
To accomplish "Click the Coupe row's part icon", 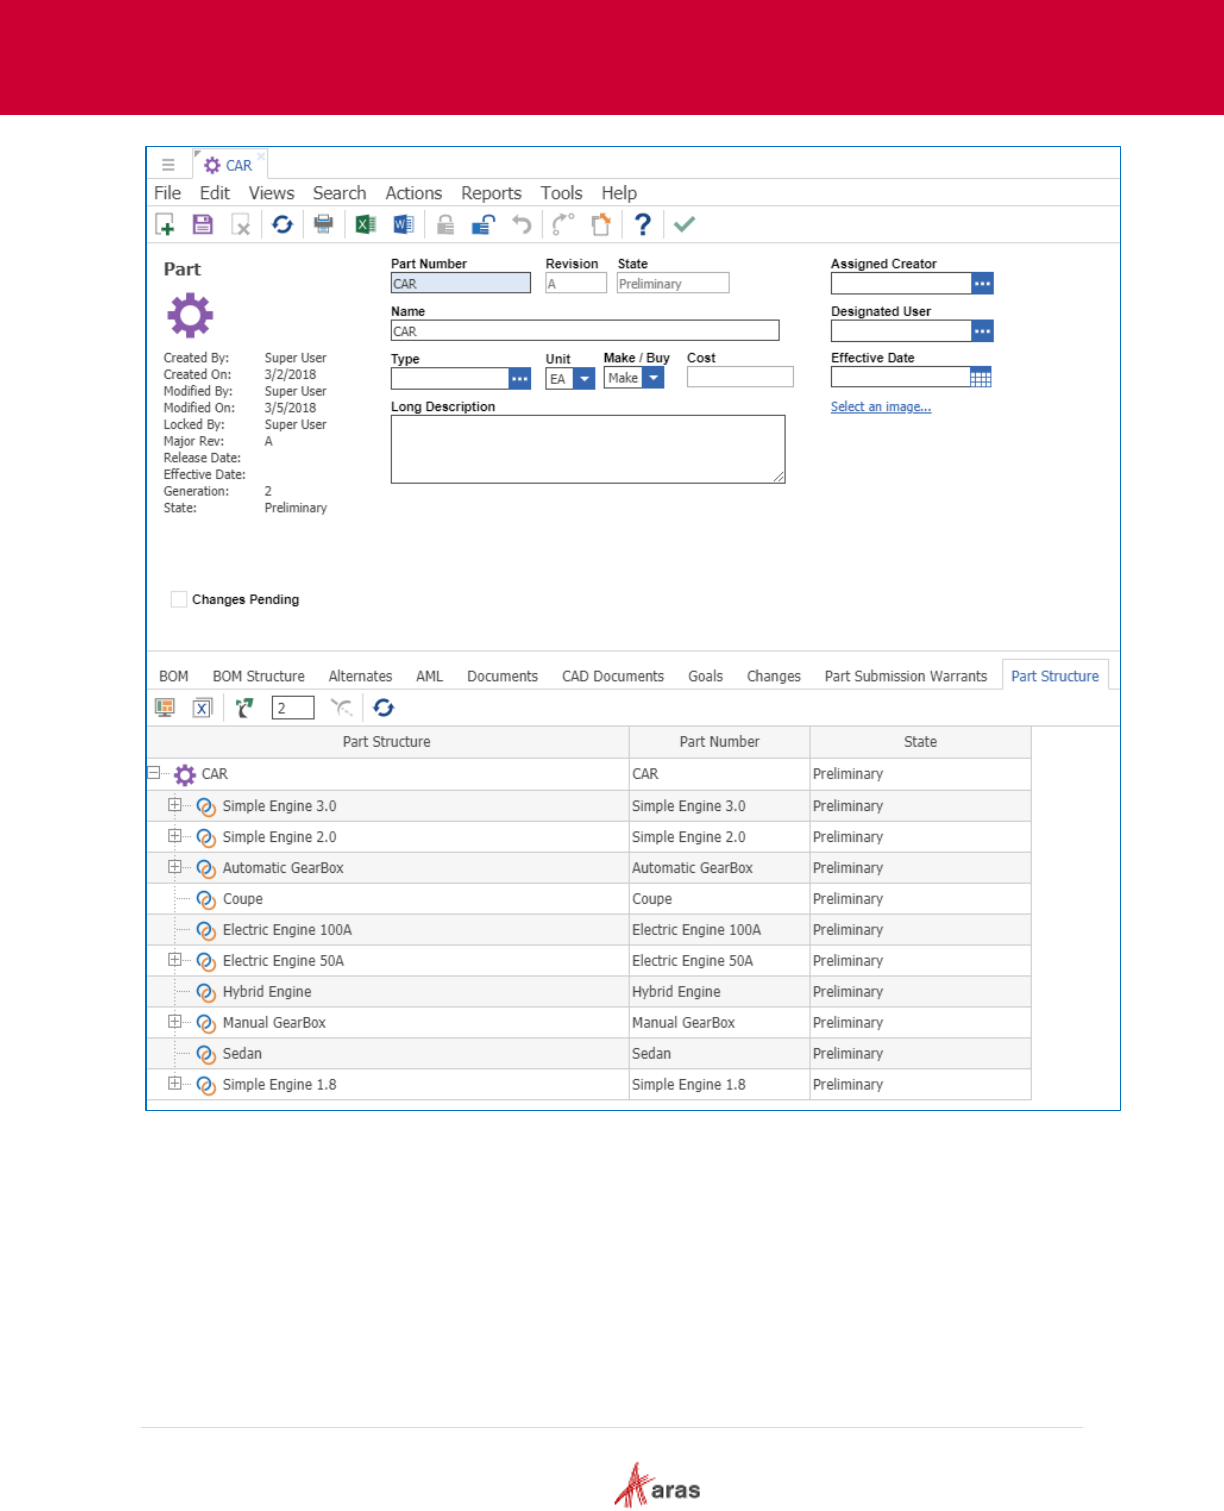I will 206,899.
